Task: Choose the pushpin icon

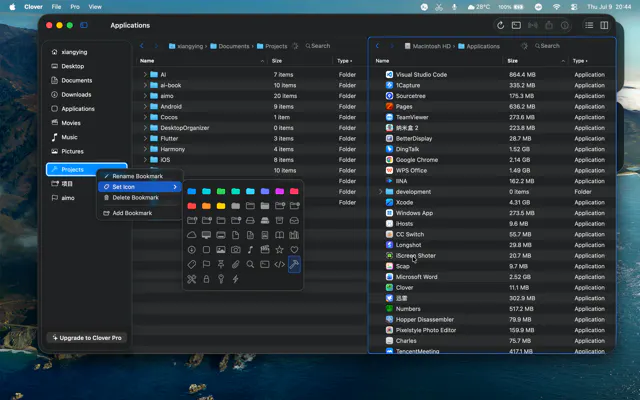Action: pyautogui.click(x=221, y=264)
